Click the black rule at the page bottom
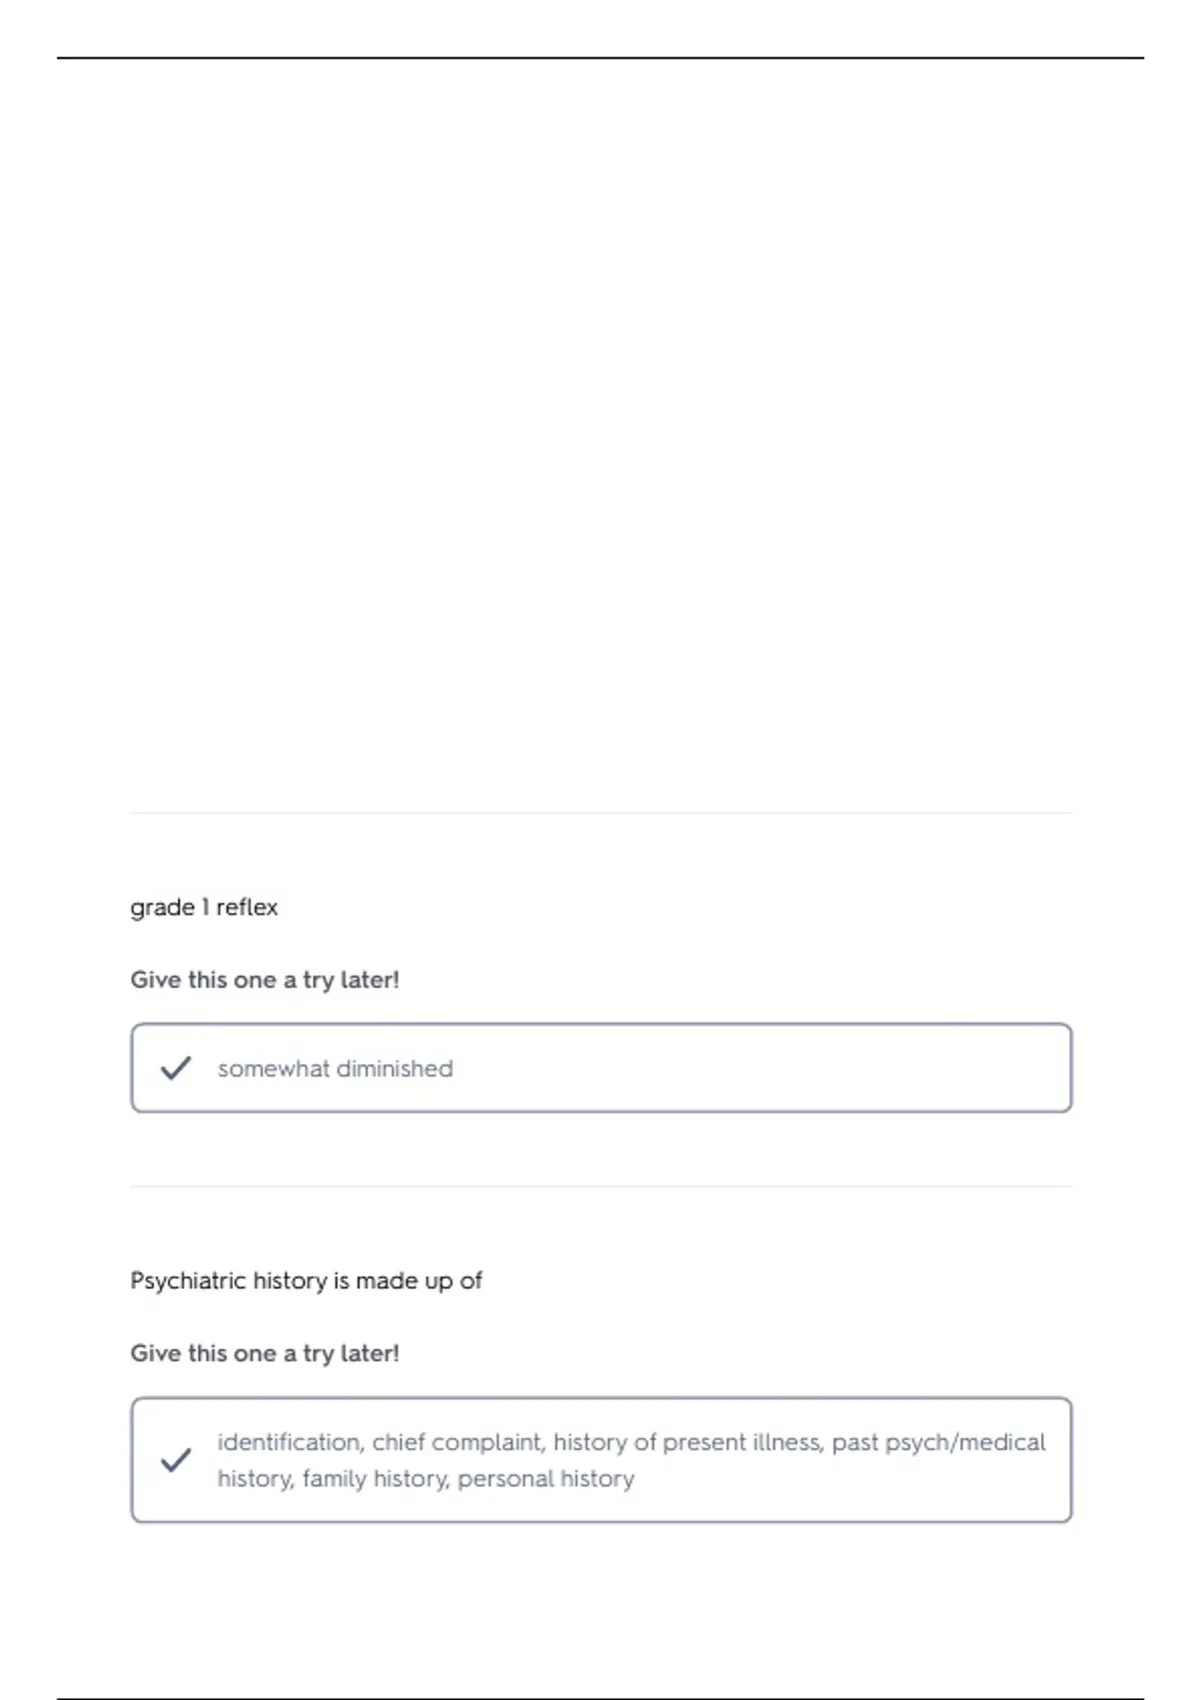This screenshot has width=1200, height=1700. coord(600,1698)
